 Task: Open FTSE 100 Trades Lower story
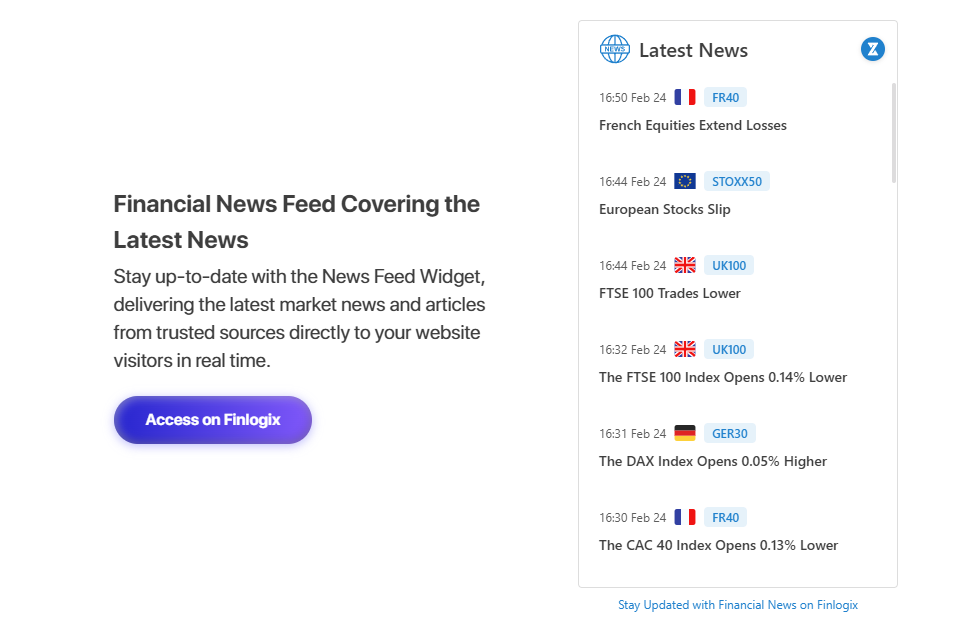pyautogui.click(x=670, y=293)
